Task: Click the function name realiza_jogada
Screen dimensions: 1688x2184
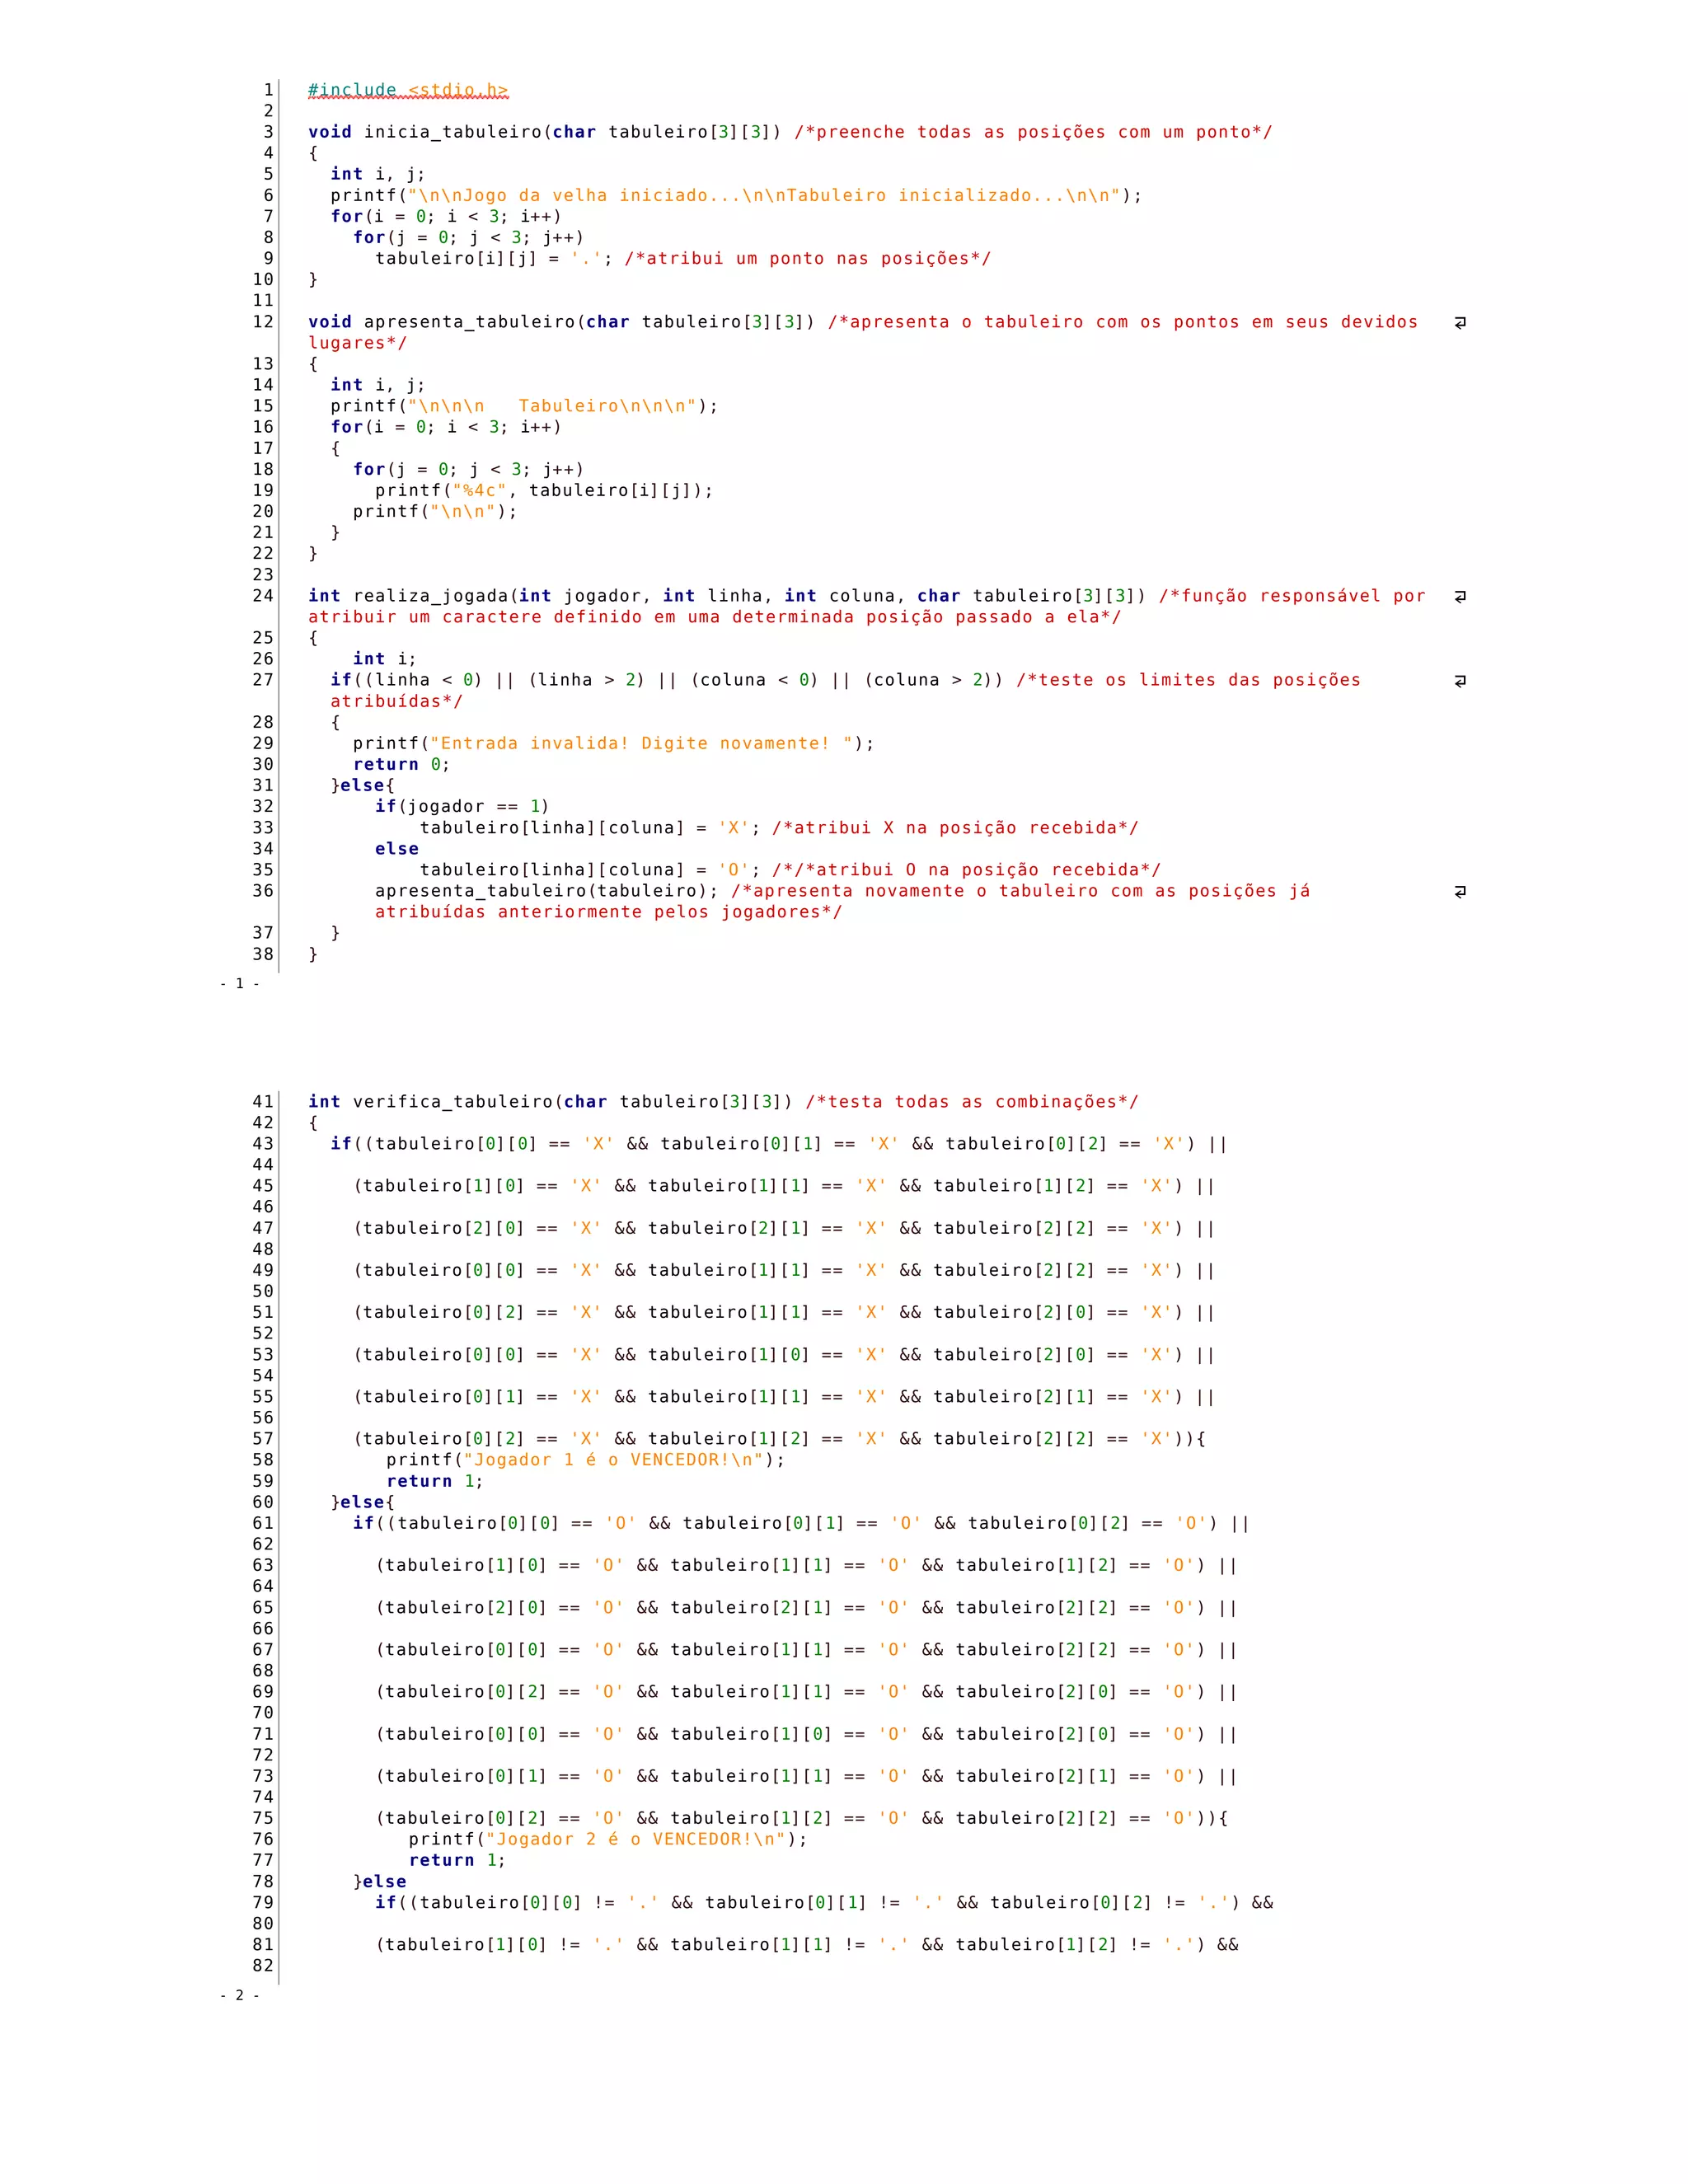Action: click(x=431, y=596)
